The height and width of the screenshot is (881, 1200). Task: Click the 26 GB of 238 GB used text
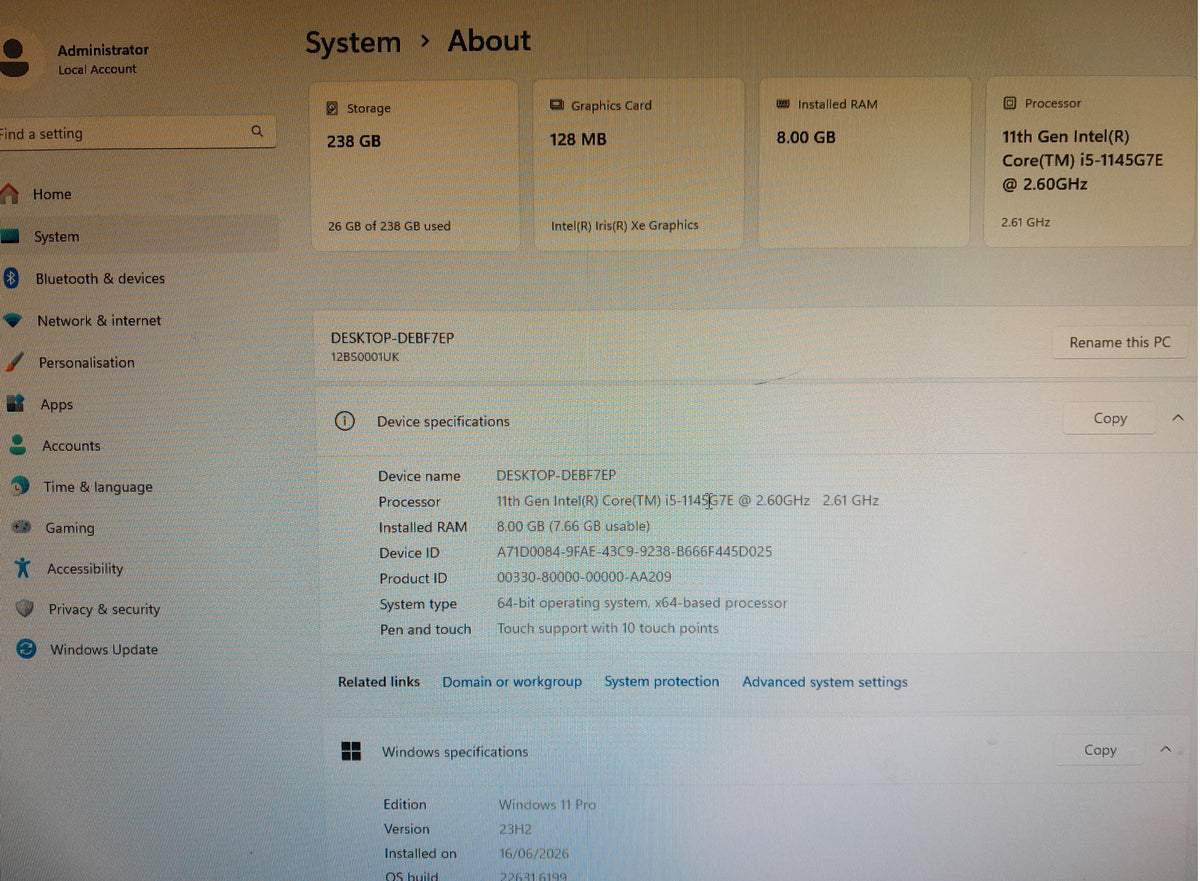tap(389, 226)
